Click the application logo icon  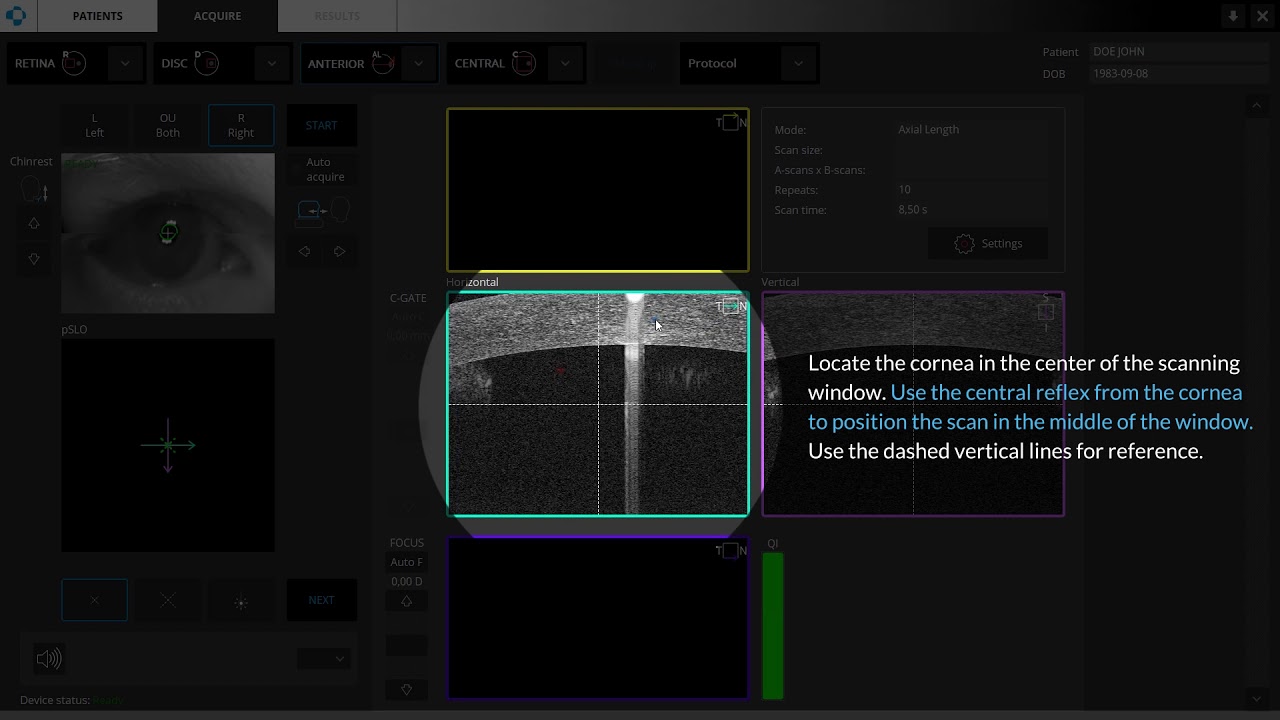(14, 15)
